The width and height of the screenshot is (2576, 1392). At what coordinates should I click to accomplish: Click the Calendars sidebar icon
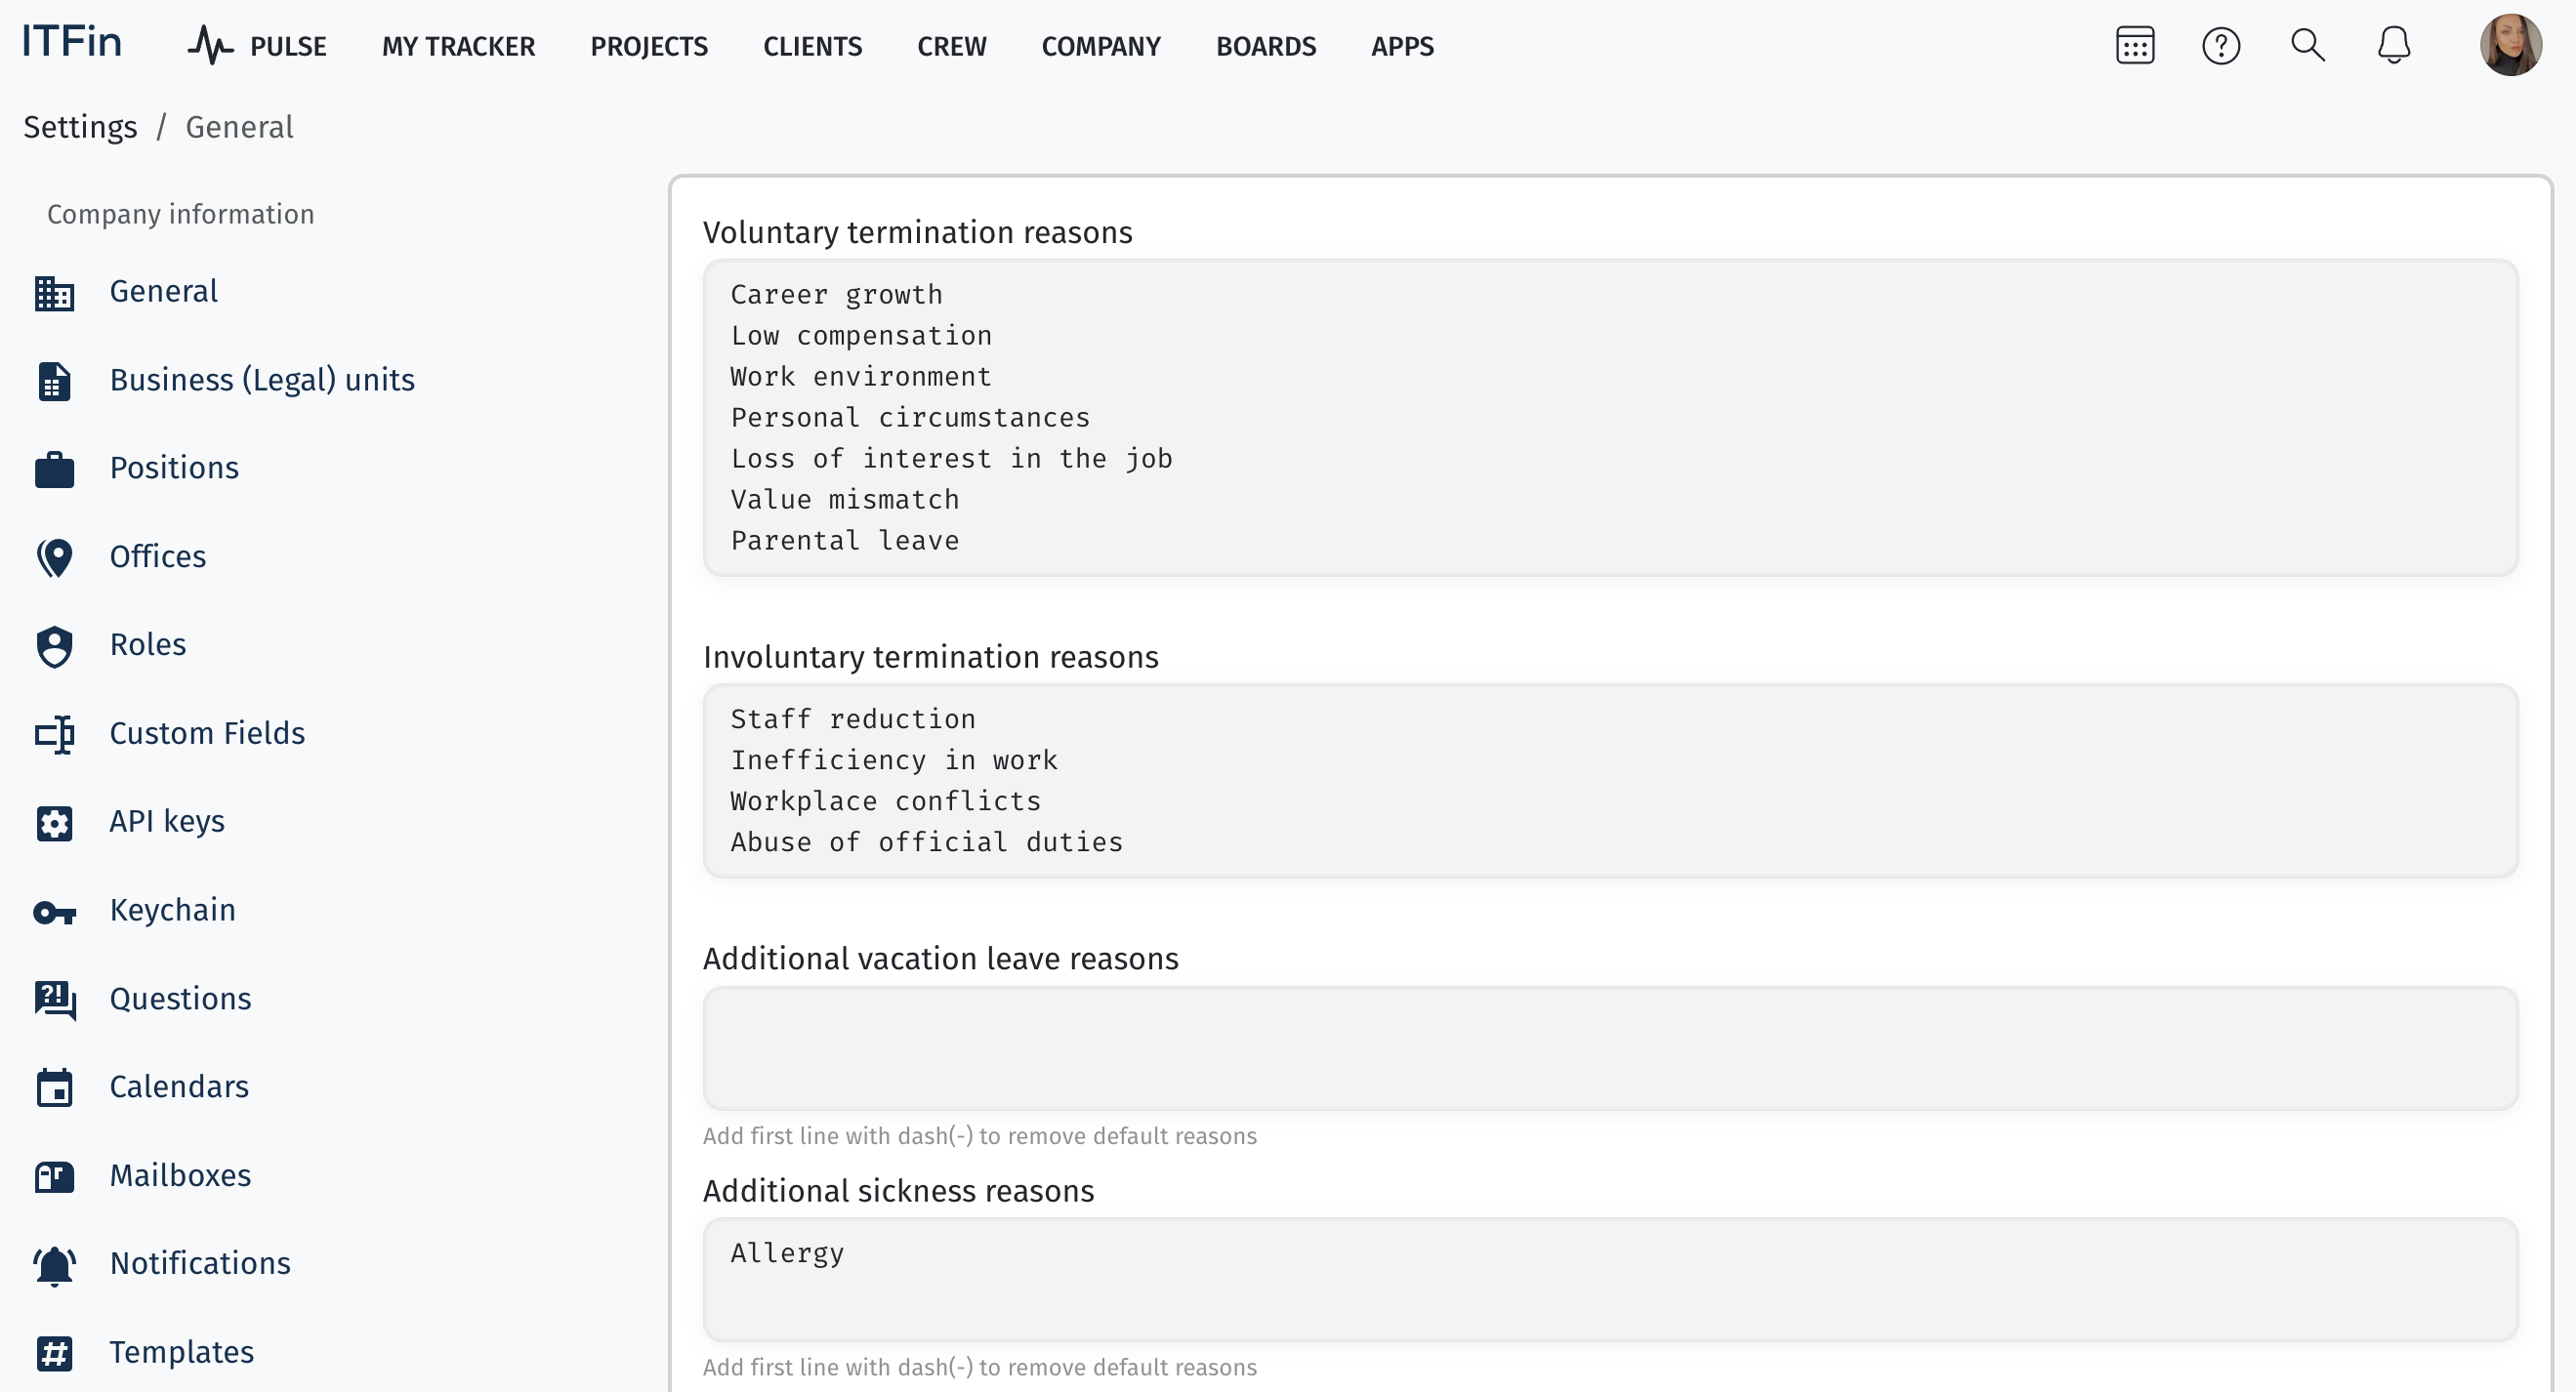[x=54, y=1088]
